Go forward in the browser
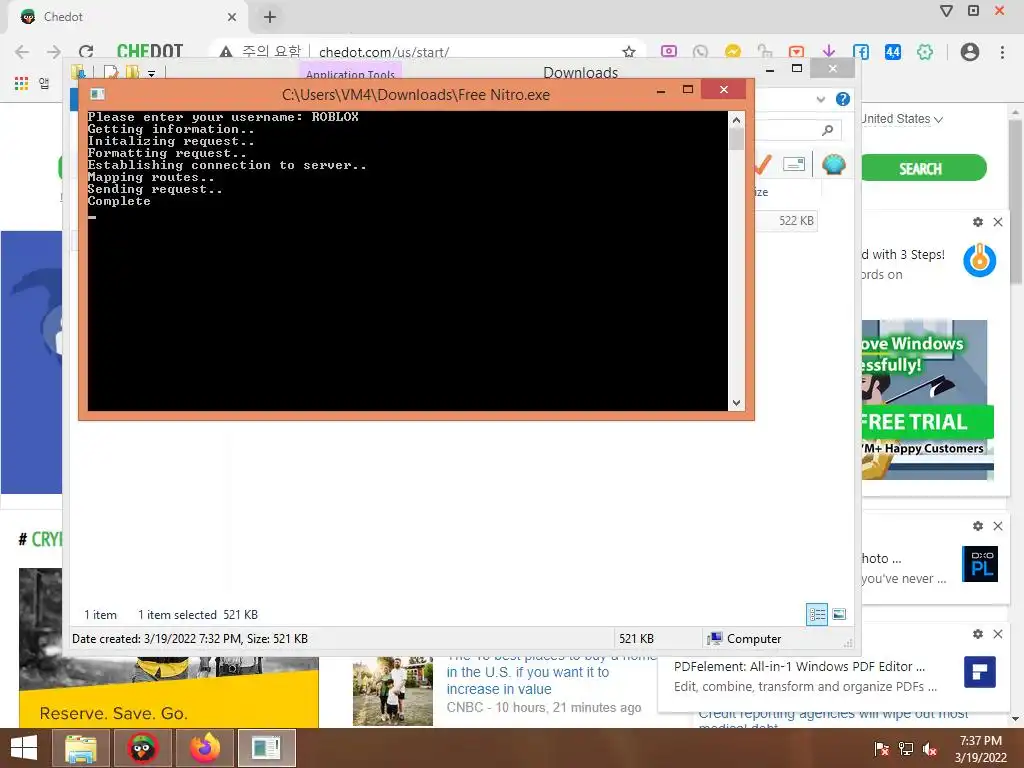The image size is (1024, 768). (x=54, y=52)
